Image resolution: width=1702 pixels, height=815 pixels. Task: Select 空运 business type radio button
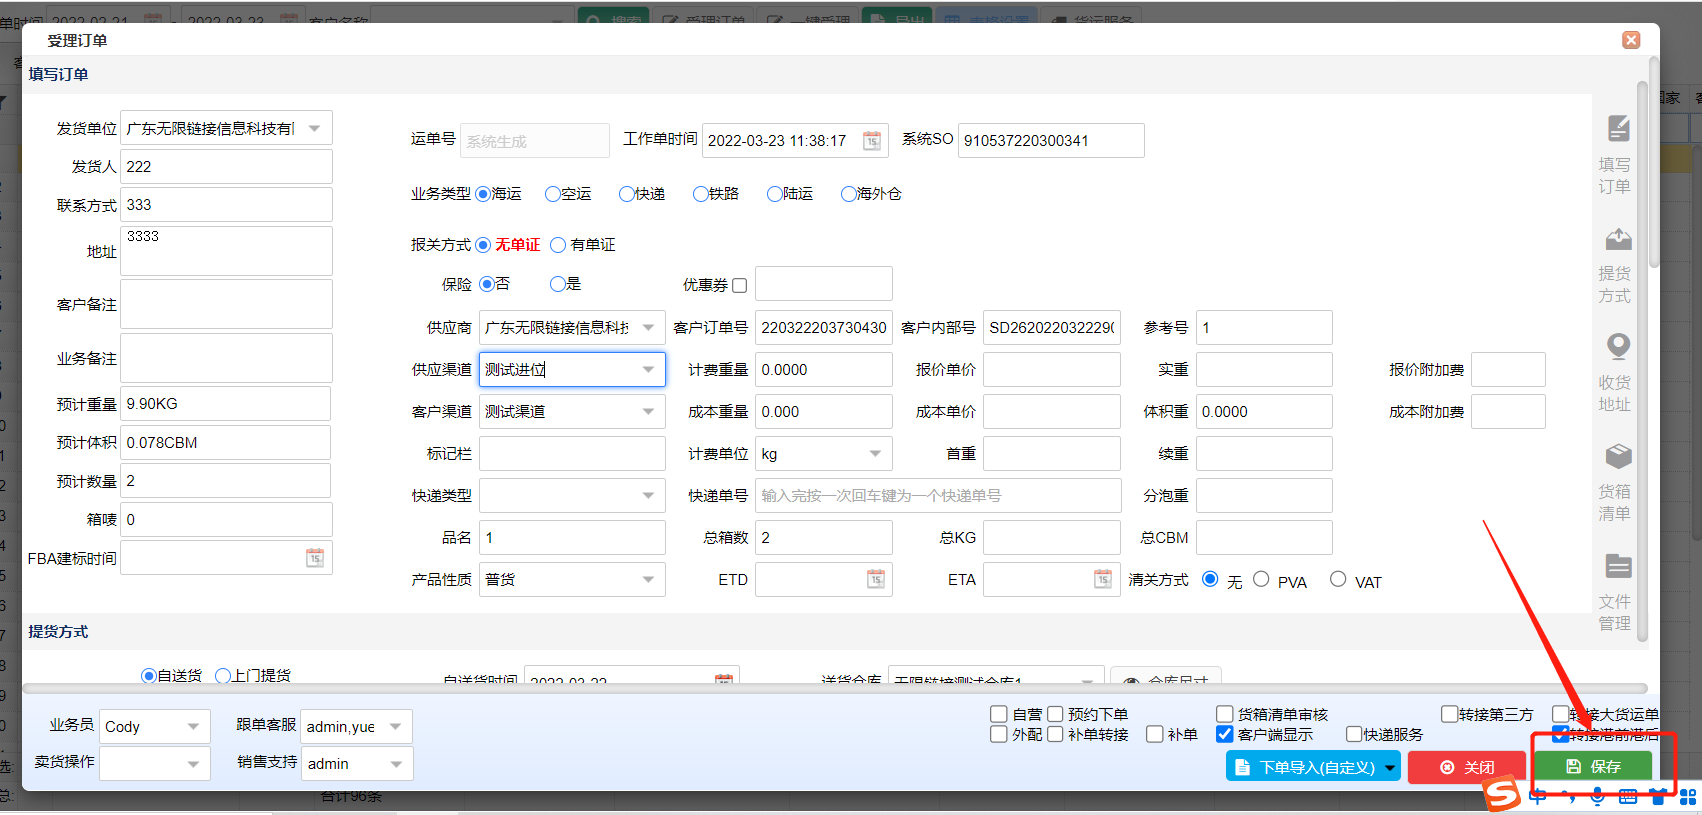[x=553, y=194]
